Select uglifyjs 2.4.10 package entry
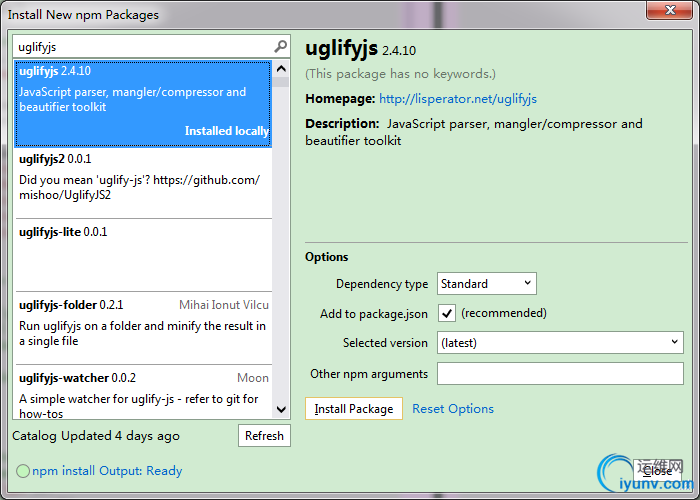 pos(143,104)
